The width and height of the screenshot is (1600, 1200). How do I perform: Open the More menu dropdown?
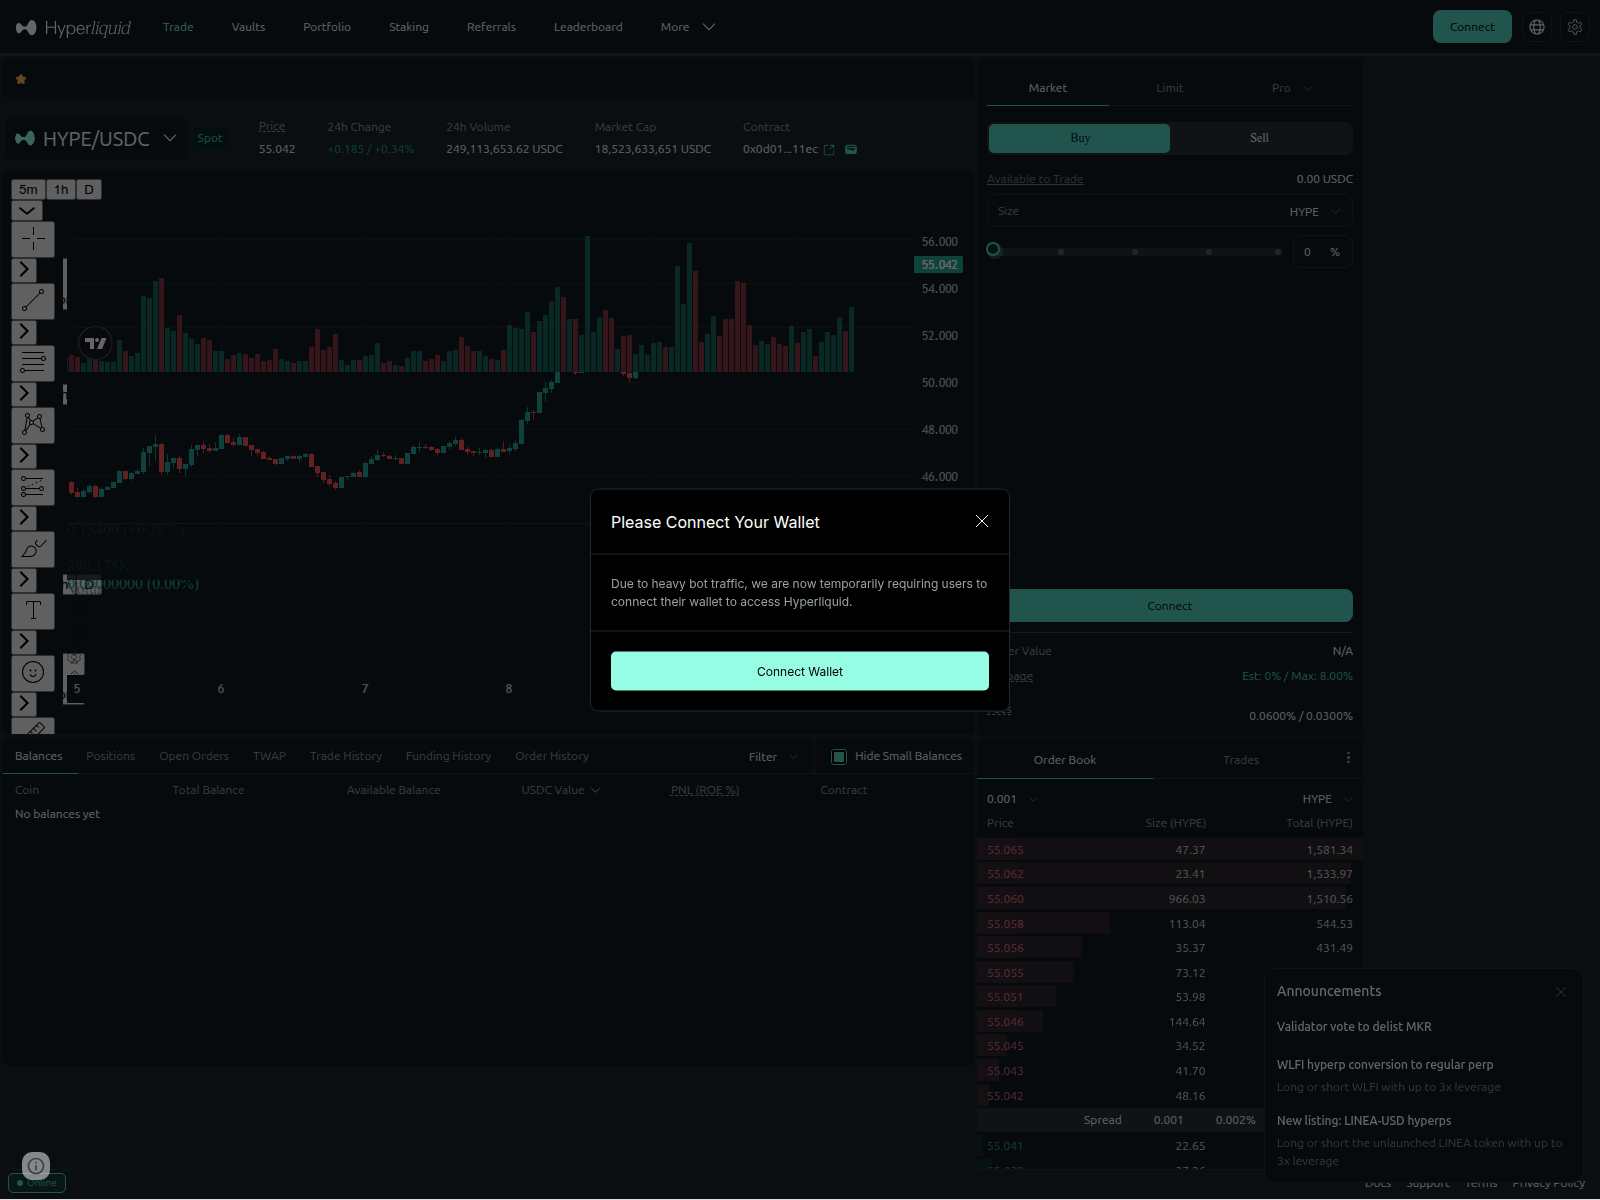(688, 27)
